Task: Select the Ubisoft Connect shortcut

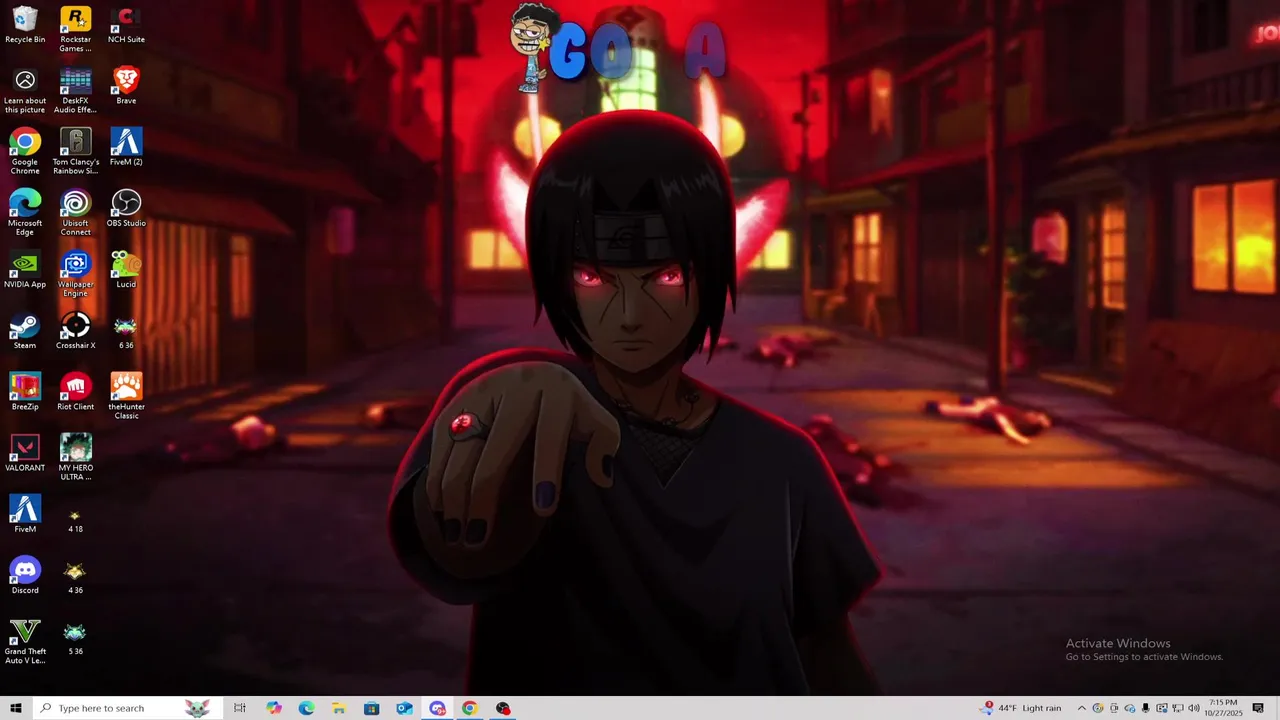Action: 75,213
